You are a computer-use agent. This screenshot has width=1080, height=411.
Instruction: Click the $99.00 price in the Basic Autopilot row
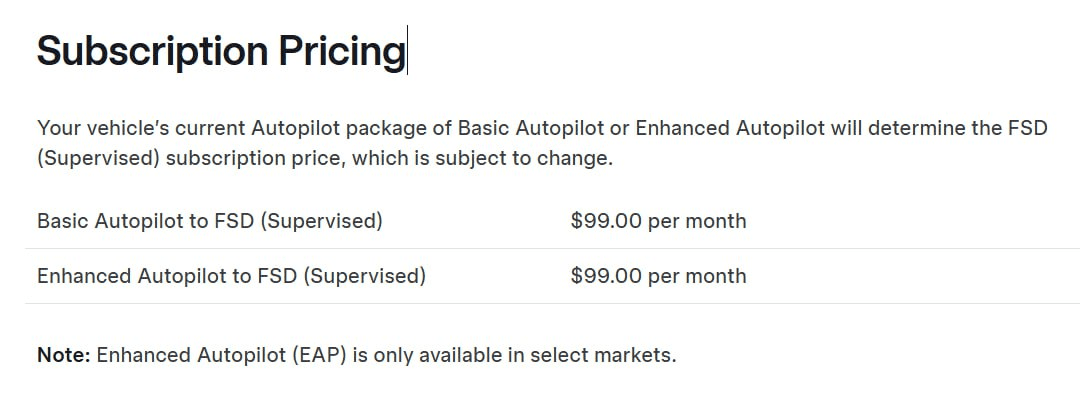606,221
